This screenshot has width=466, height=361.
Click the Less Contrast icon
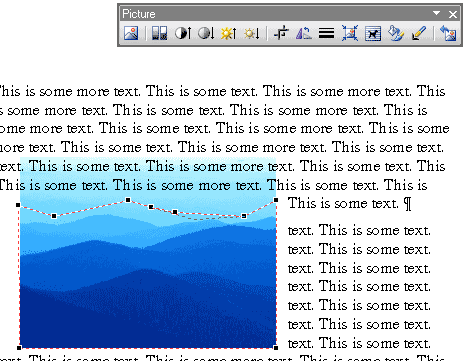(x=206, y=33)
